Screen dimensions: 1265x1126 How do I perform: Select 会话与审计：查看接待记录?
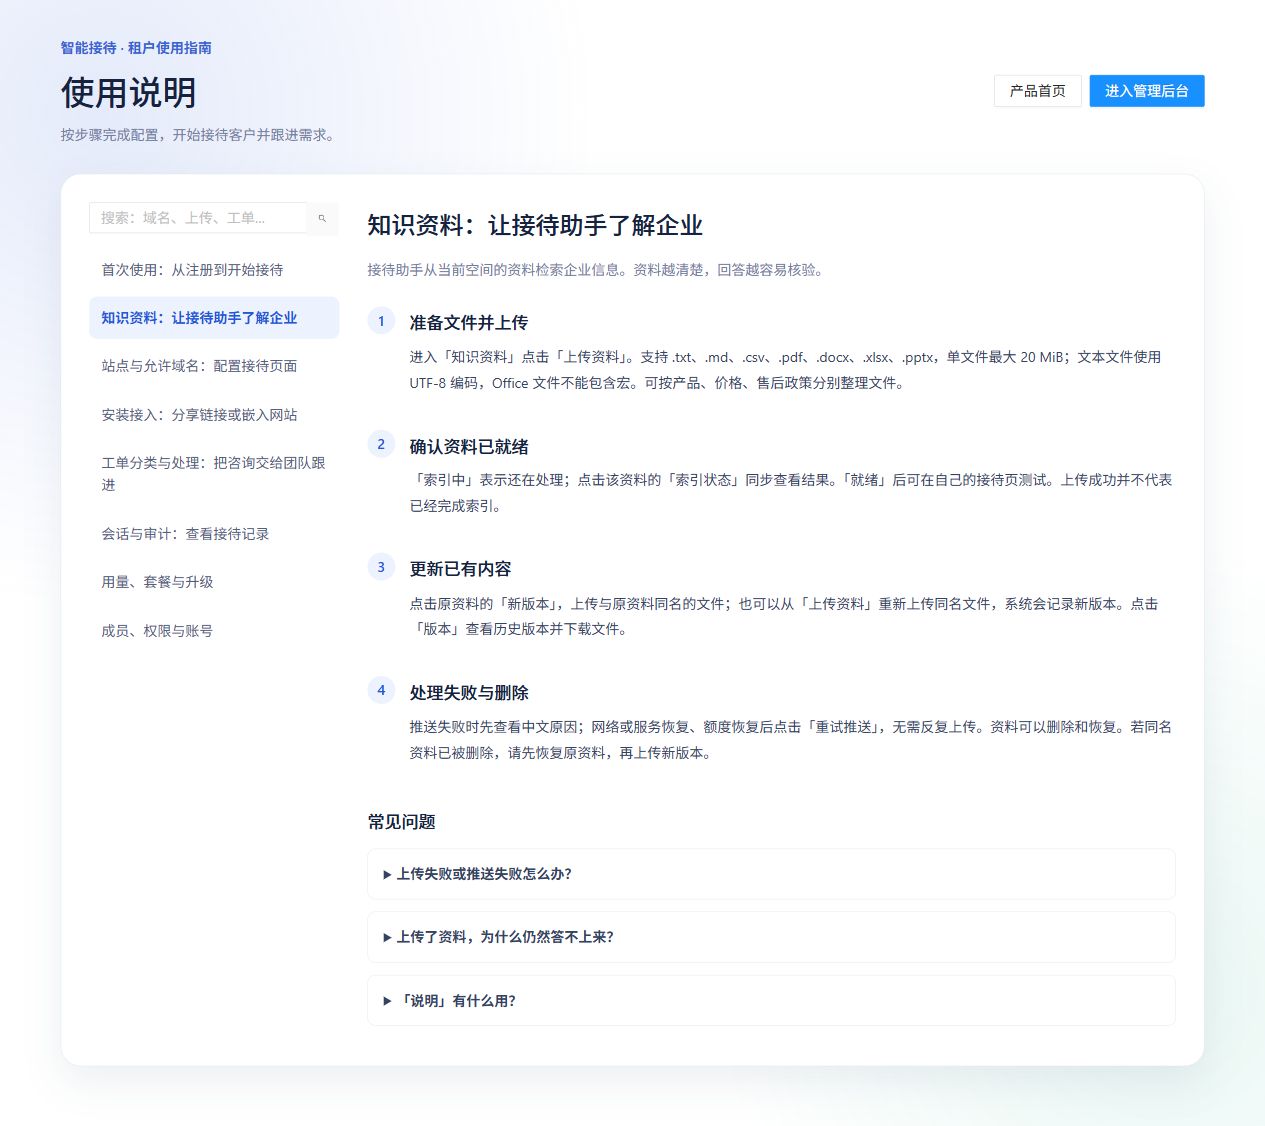214,534
